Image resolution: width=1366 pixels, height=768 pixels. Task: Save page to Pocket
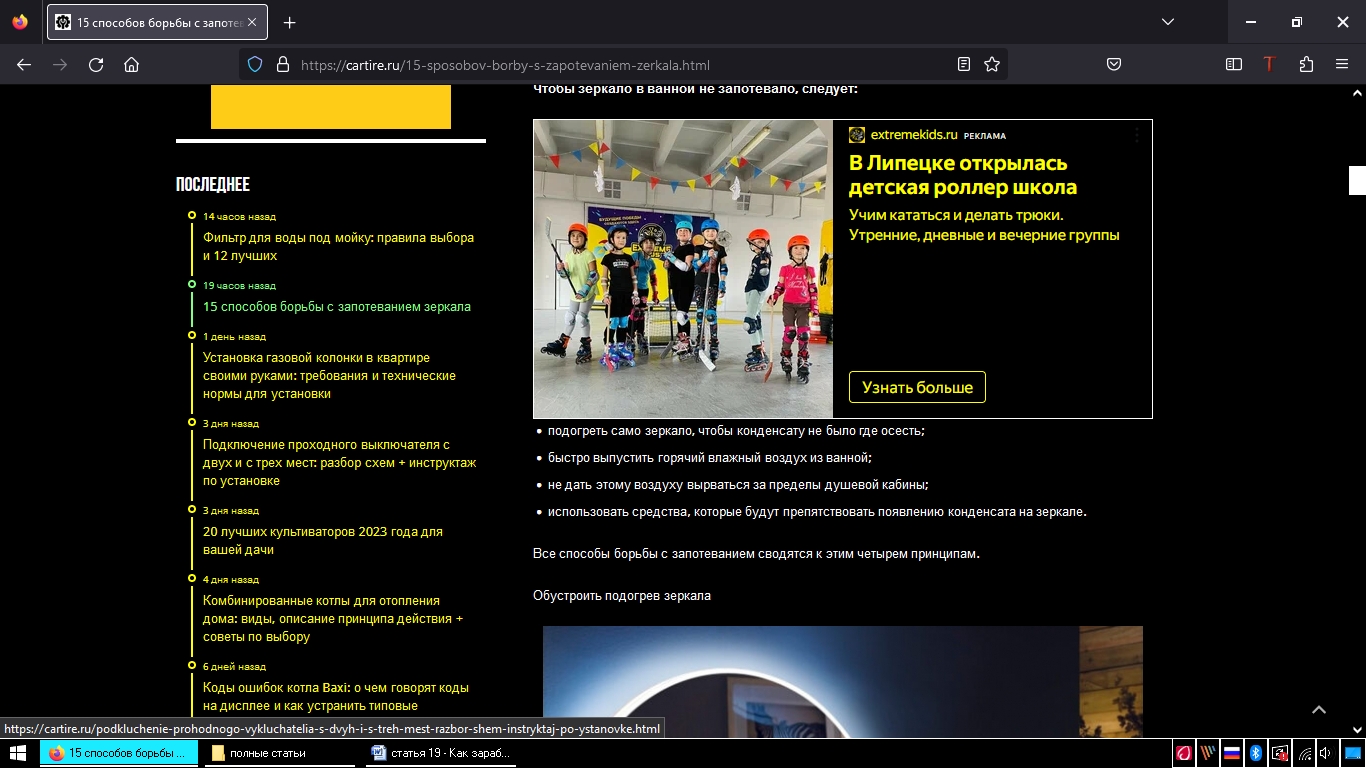point(1114,64)
